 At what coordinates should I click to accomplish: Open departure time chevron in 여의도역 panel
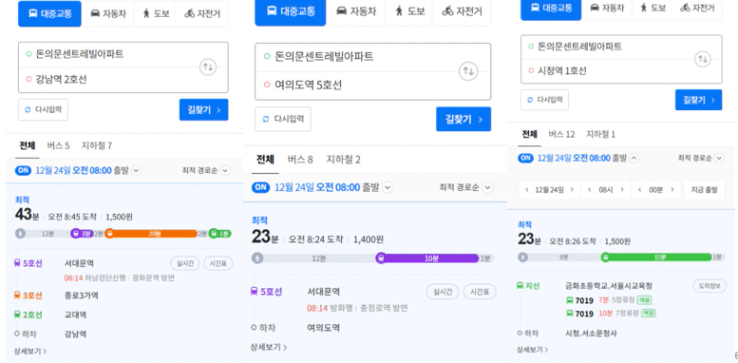coord(388,187)
